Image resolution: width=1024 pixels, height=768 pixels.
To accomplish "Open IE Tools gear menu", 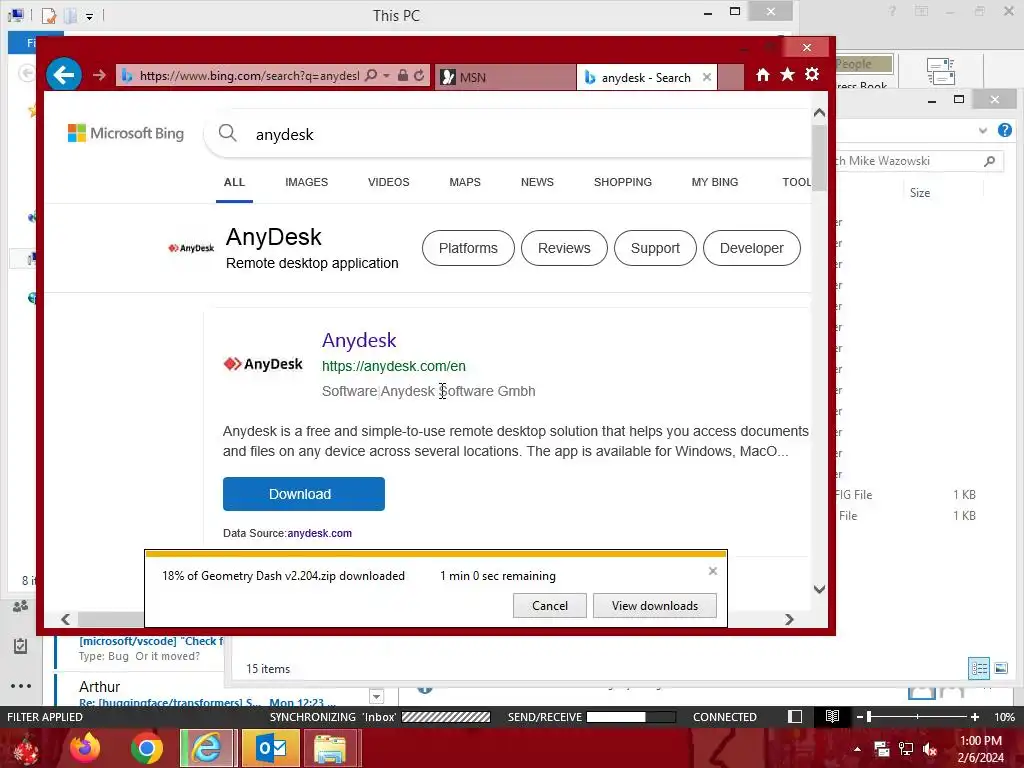I will 812,74.
